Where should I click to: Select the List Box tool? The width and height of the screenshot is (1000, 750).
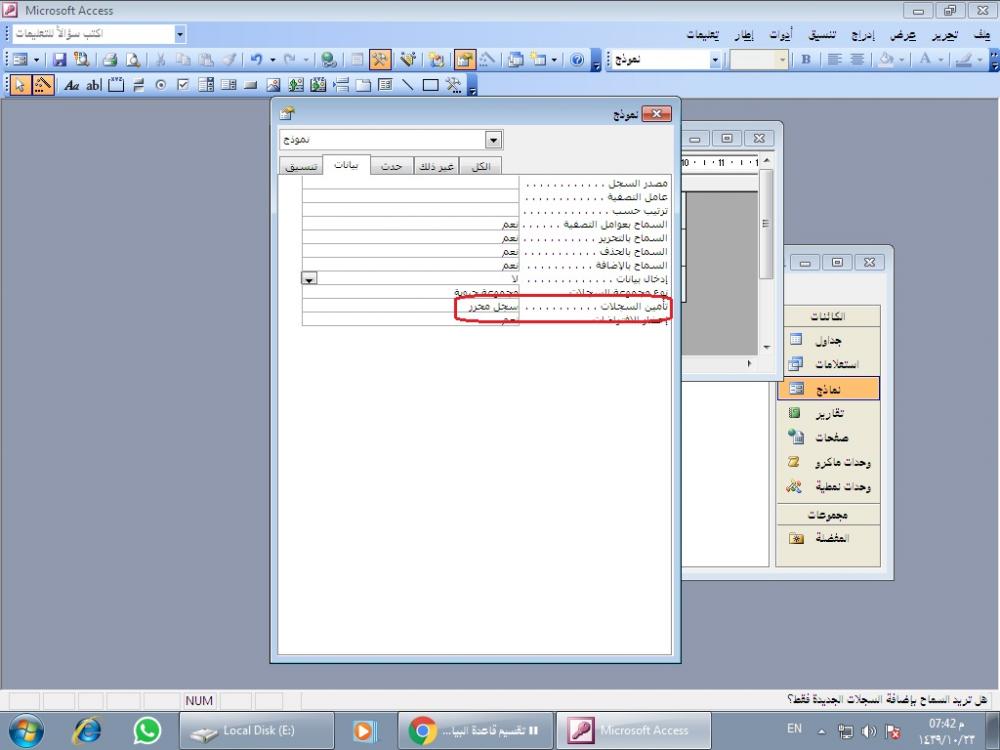click(x=228, y=85)
